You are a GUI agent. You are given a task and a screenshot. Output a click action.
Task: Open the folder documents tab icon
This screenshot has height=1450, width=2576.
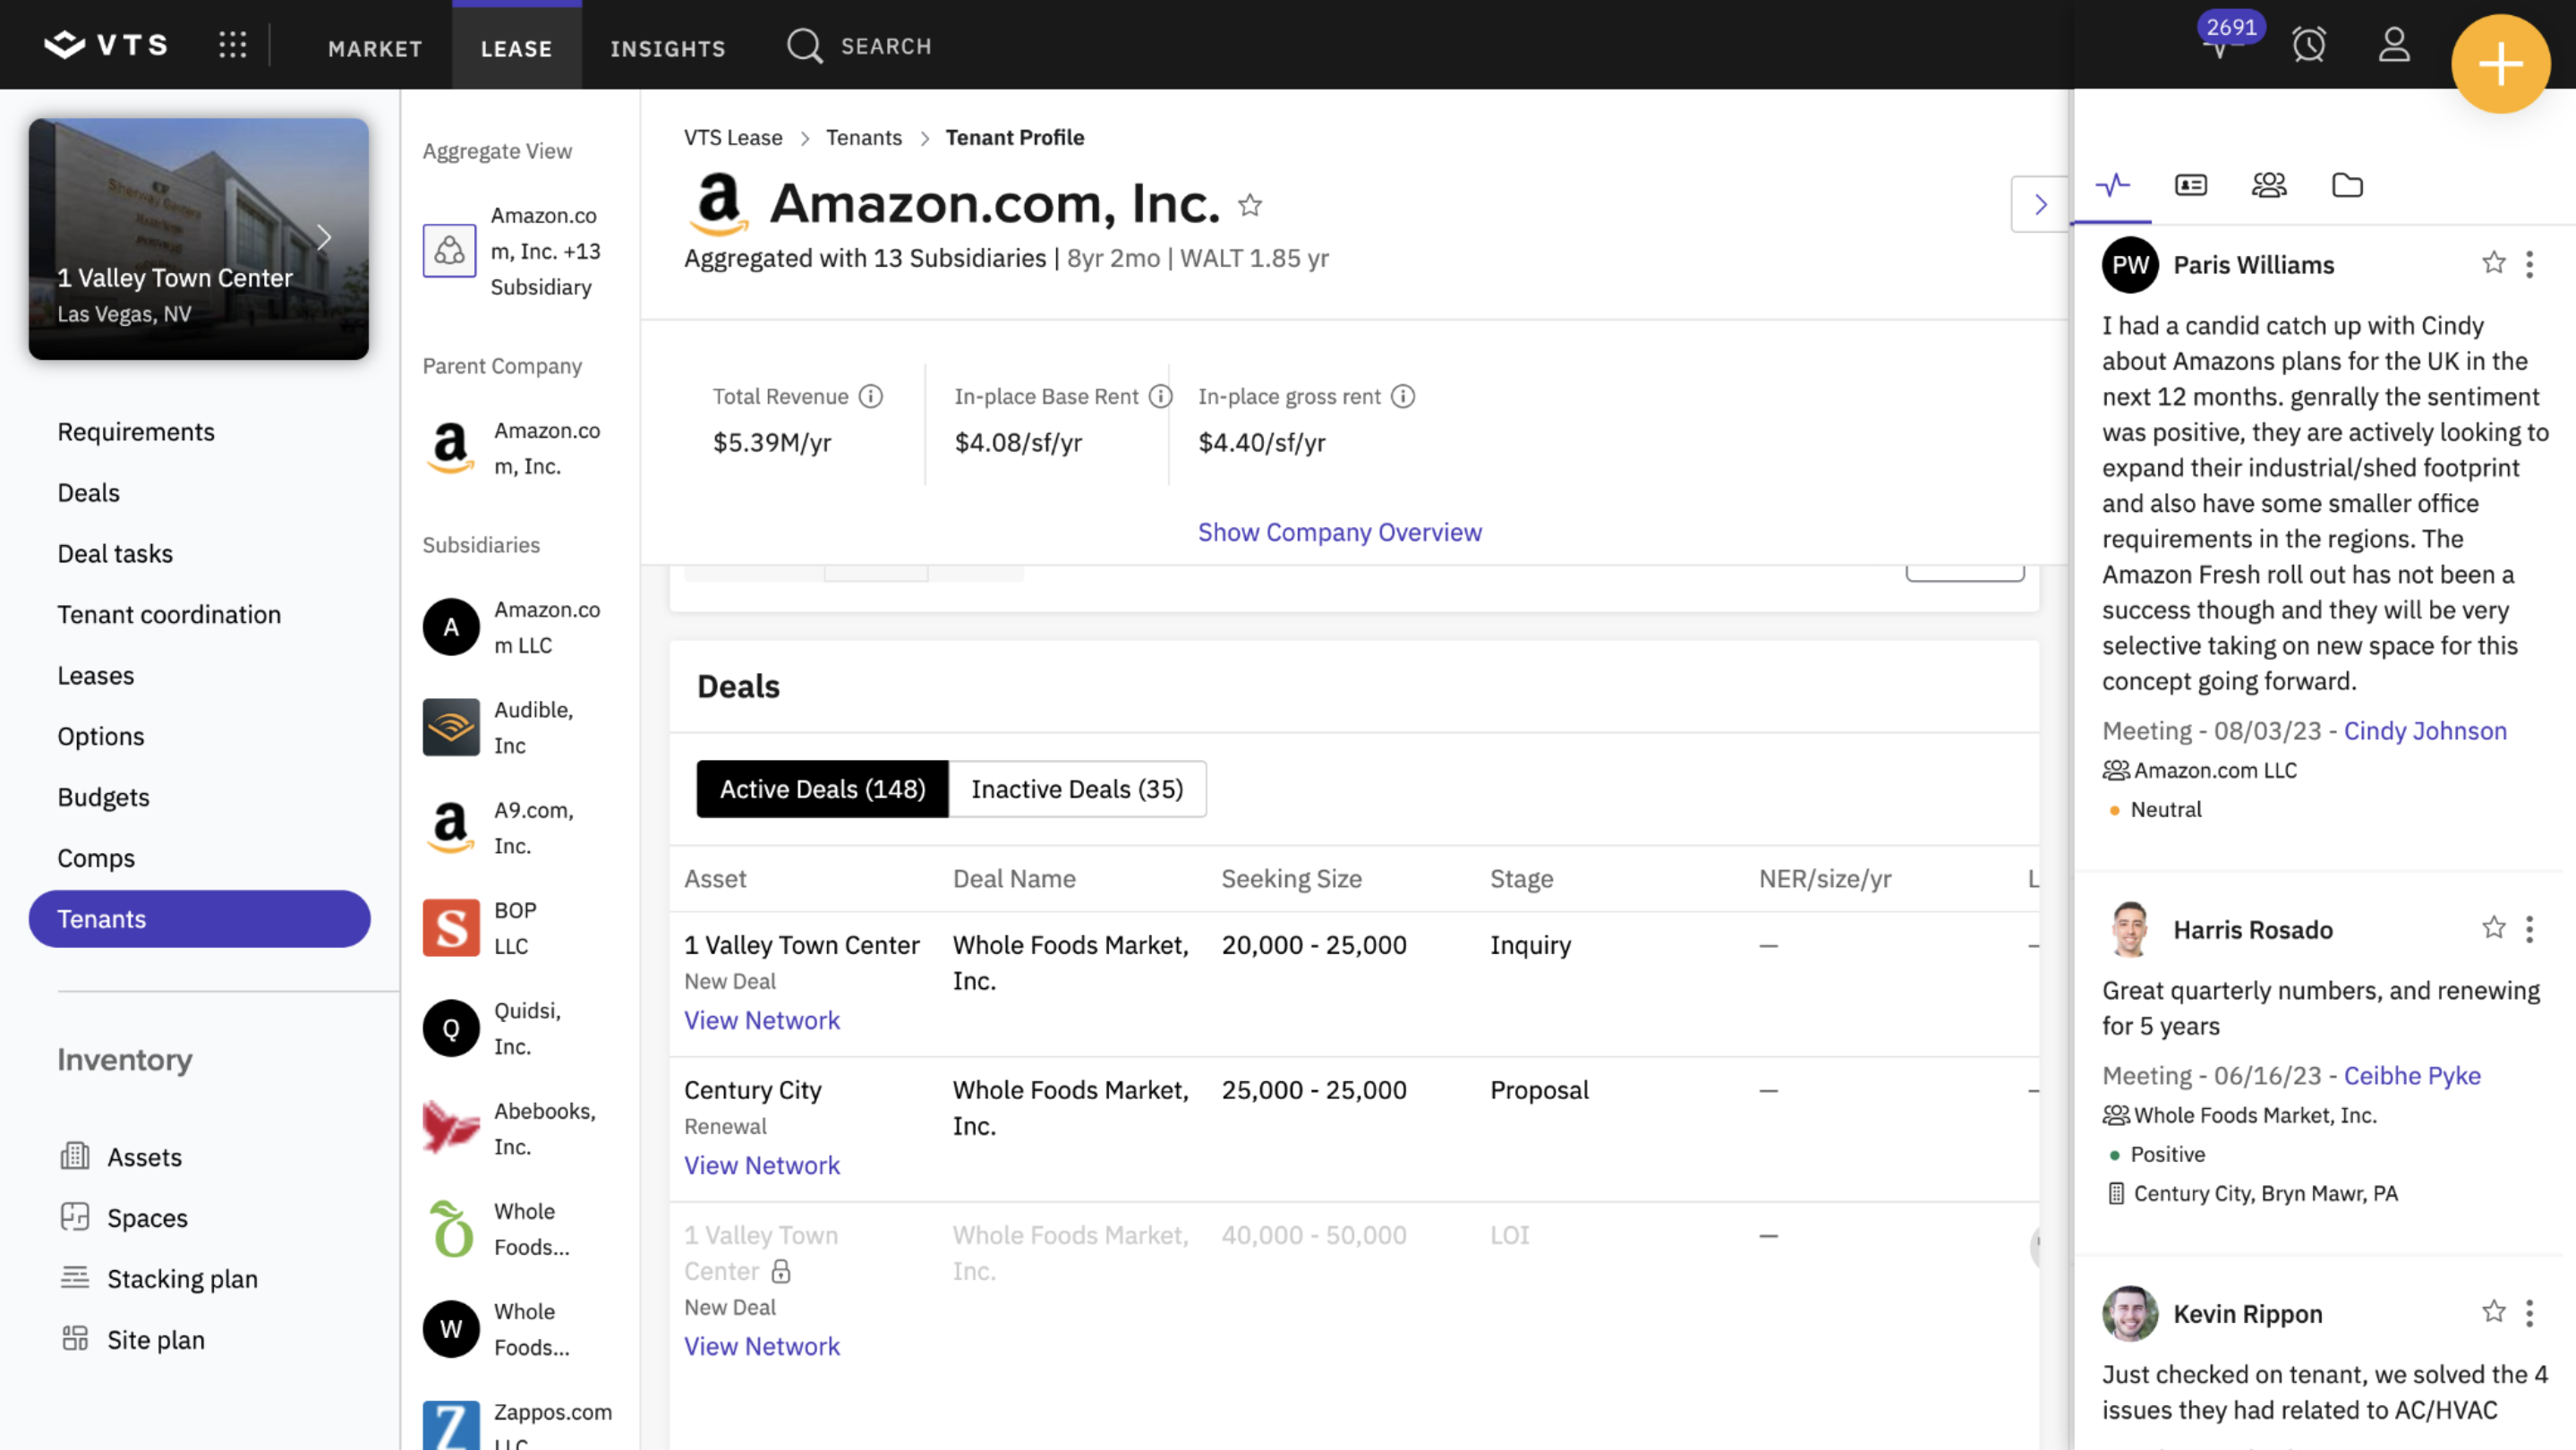[2347, 185]
